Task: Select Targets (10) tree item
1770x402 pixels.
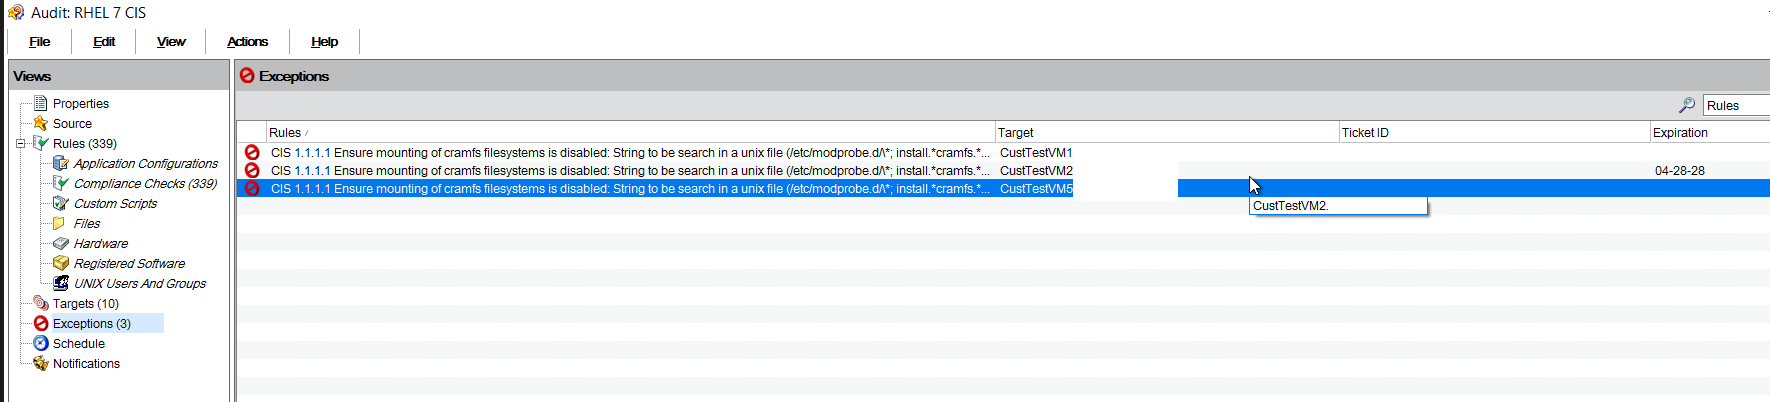Action: click(86, 303)
